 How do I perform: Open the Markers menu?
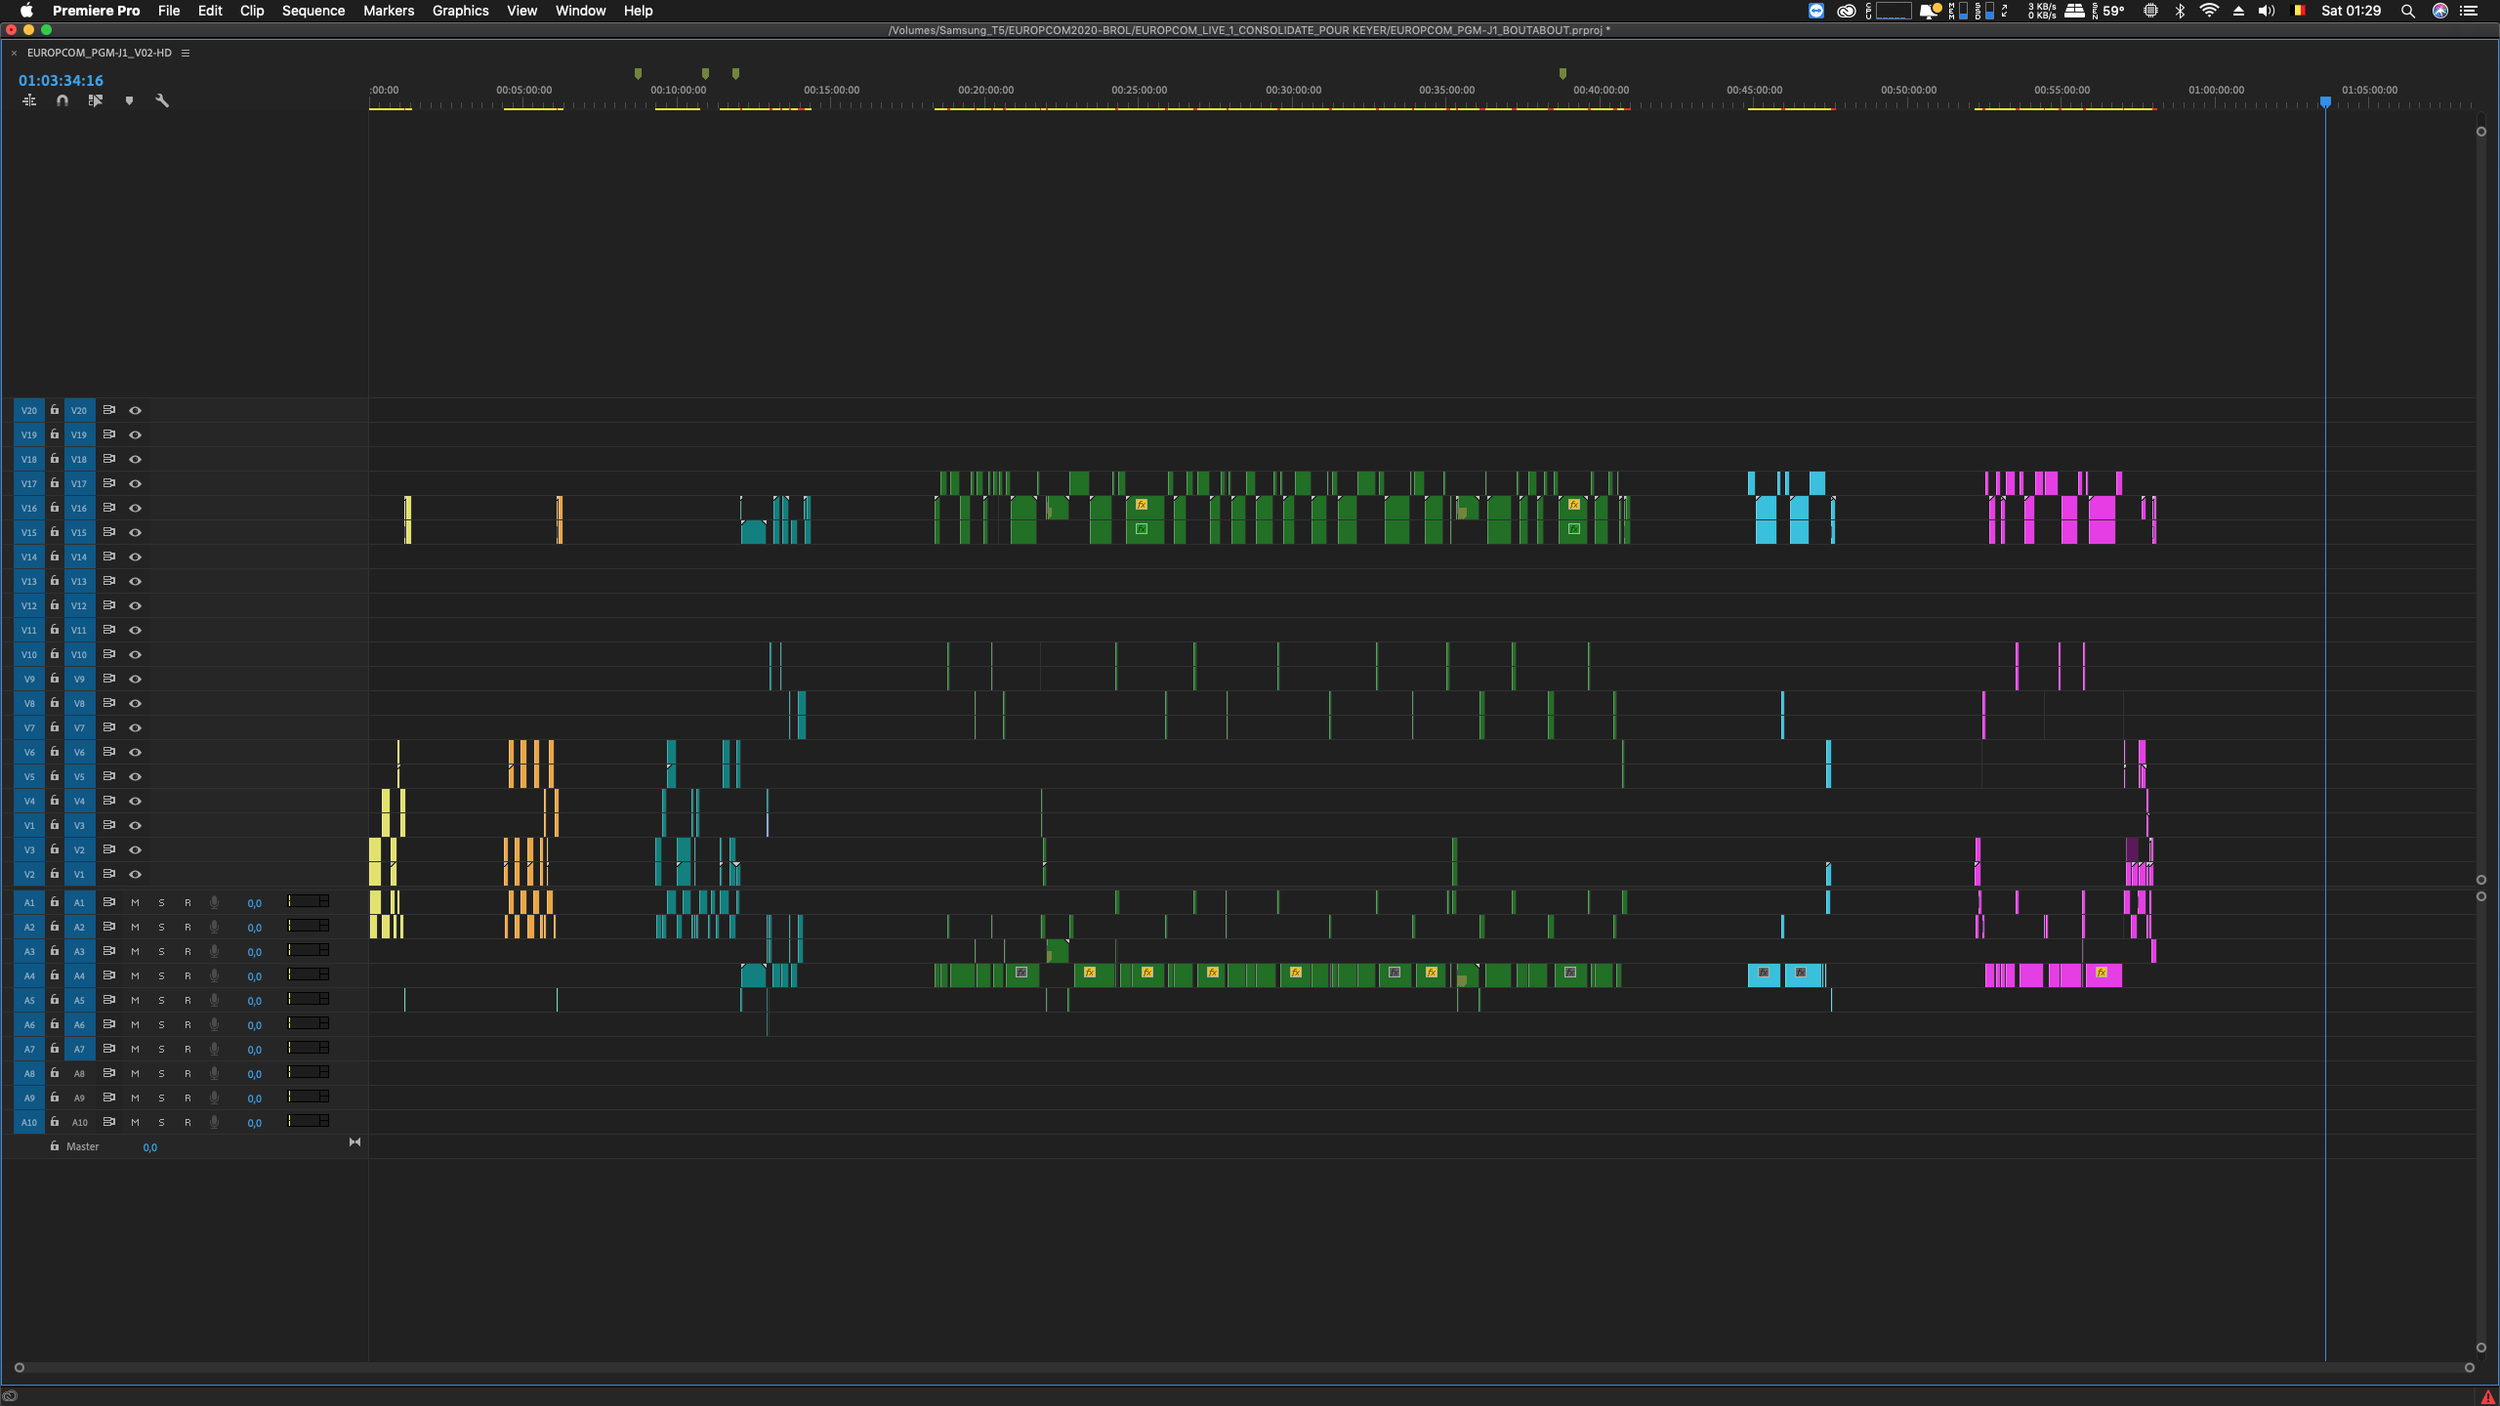(388, 11)
